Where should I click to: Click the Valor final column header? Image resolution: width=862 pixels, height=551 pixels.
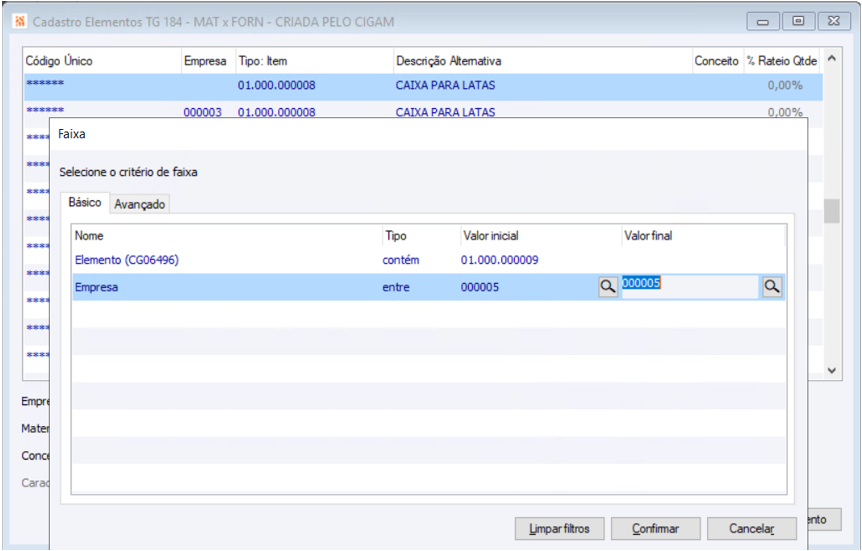click(703, 235)
